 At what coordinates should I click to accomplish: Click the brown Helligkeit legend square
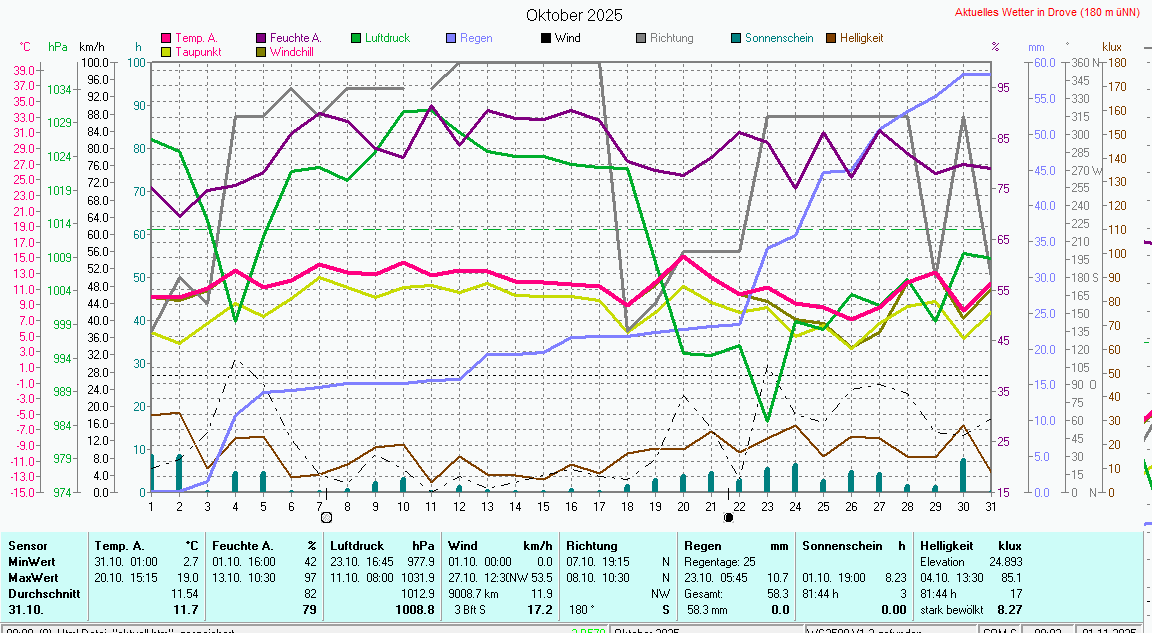(x=831, y=39)
